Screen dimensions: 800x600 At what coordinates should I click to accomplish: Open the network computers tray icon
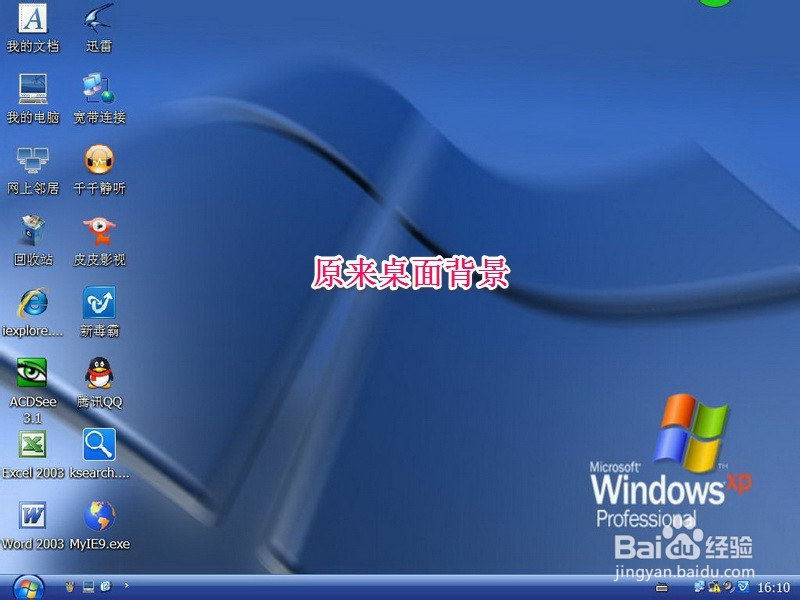point(699,587)
